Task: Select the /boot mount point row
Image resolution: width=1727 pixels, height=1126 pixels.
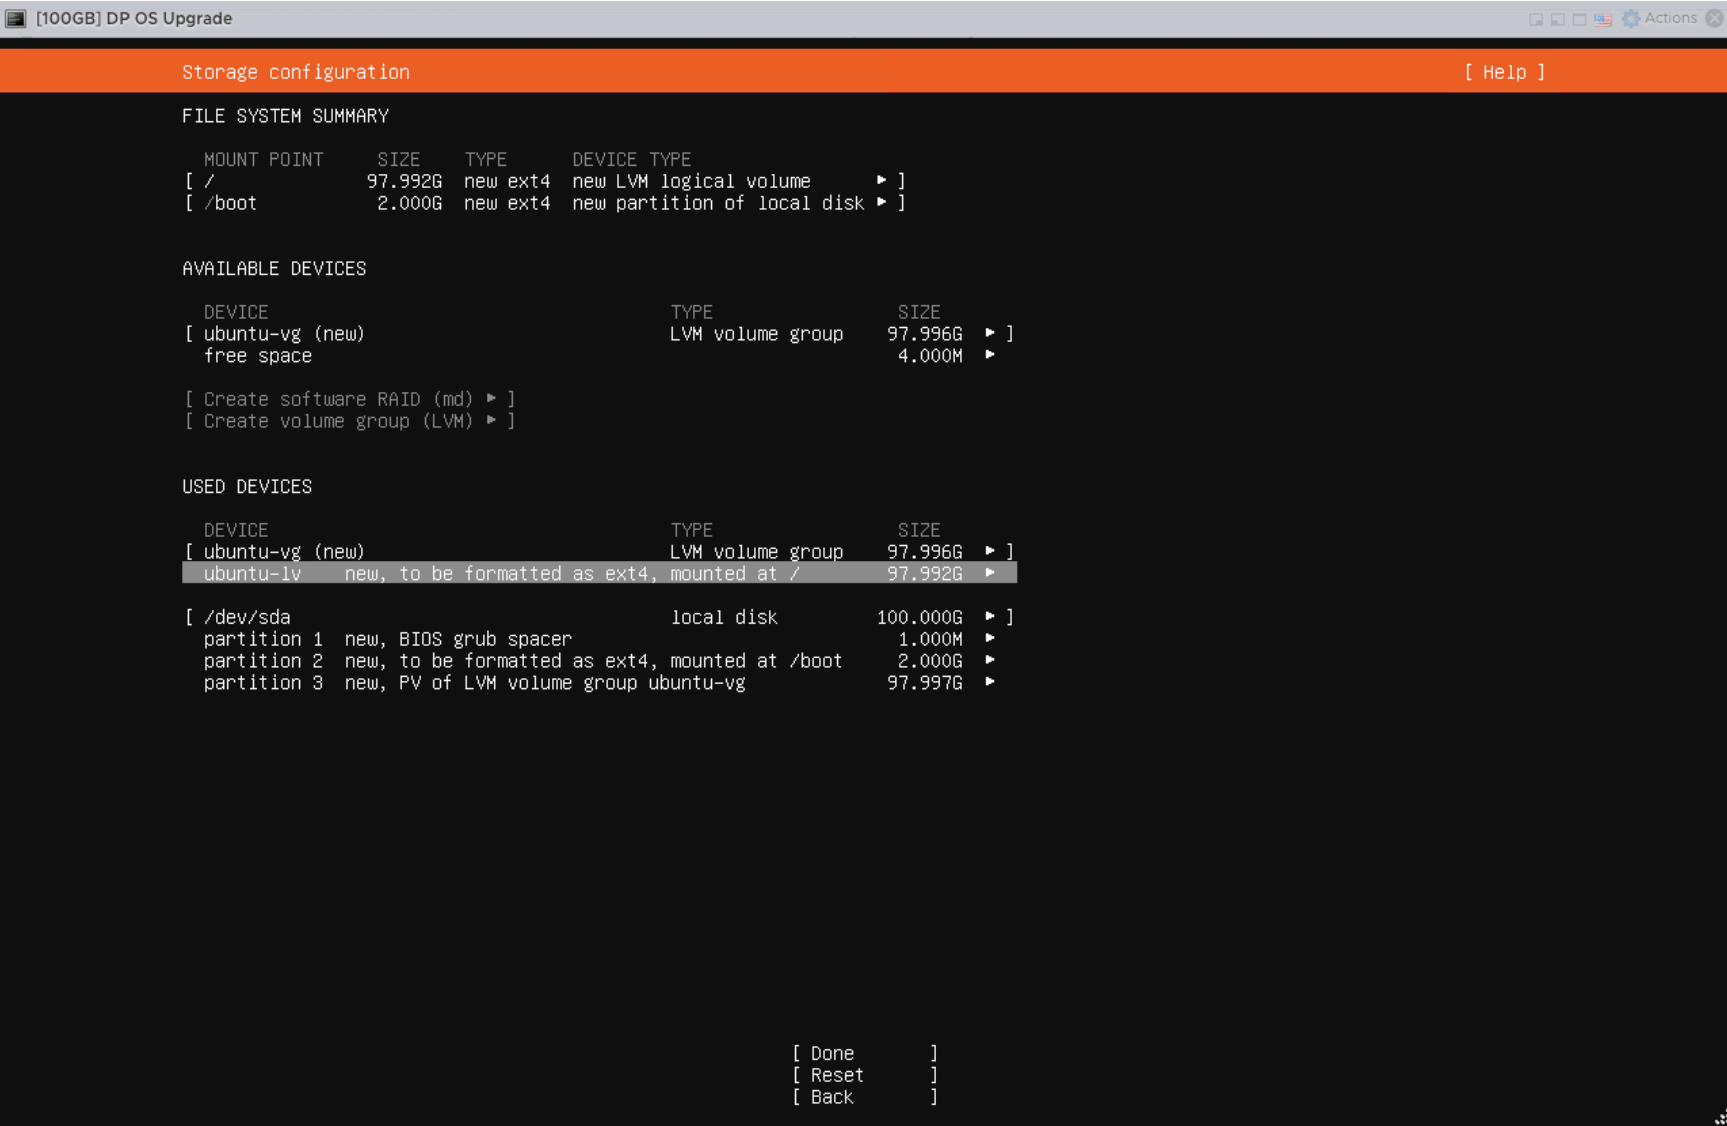Action: [x=545, y=203]
